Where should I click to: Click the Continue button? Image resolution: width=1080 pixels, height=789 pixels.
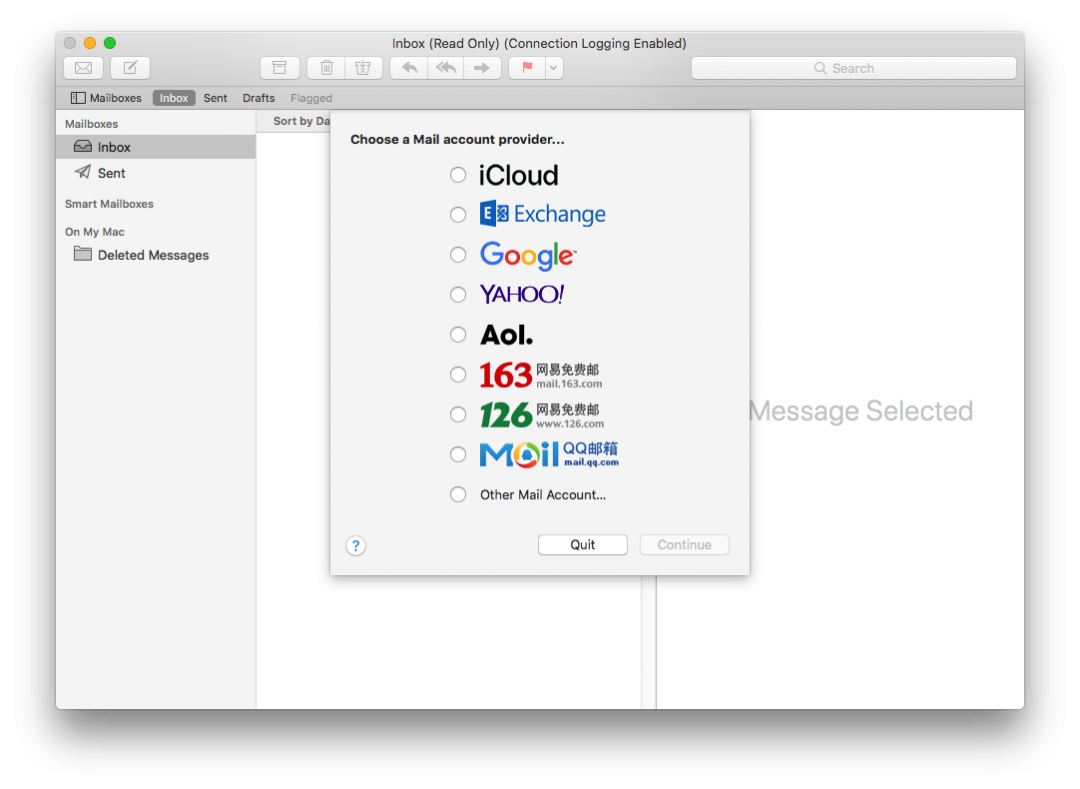684,545
